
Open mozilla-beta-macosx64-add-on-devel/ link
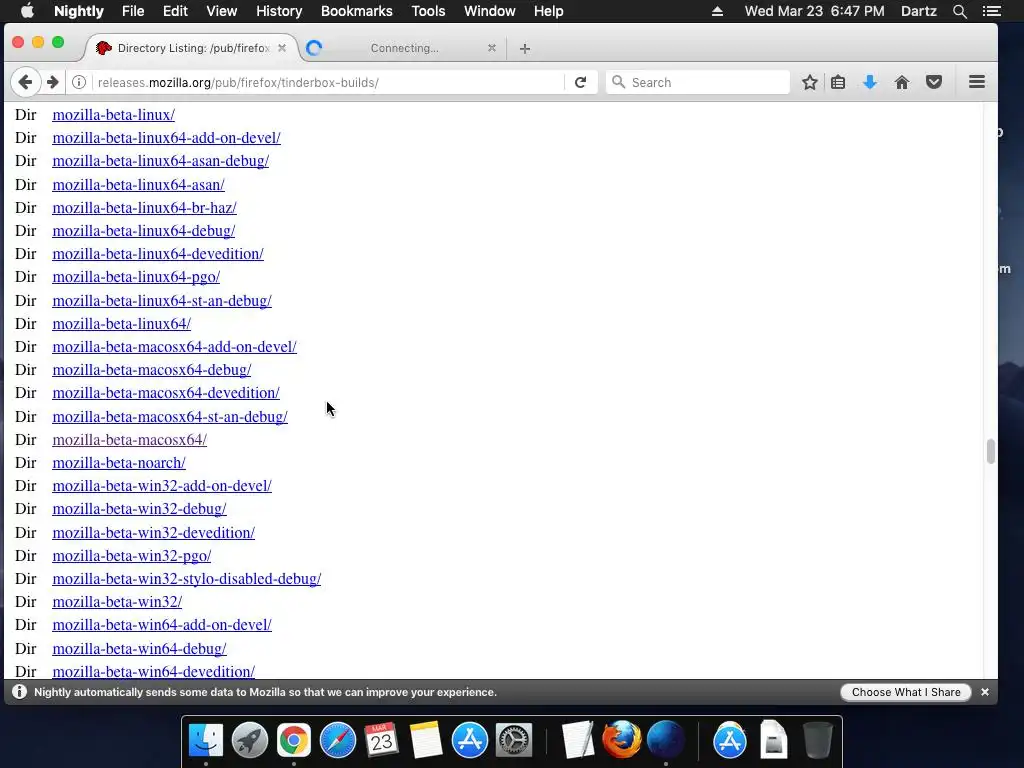pos(174,347)
